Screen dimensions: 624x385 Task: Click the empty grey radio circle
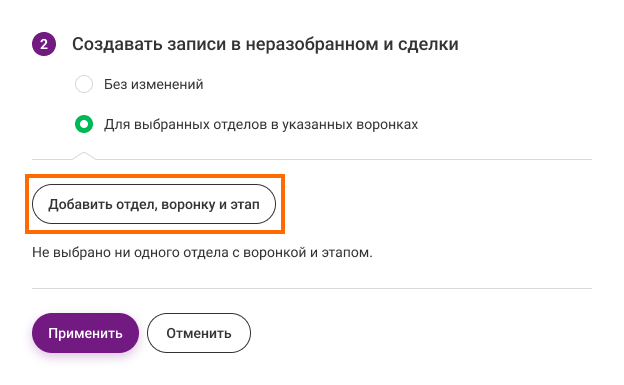tap(84, 84)
